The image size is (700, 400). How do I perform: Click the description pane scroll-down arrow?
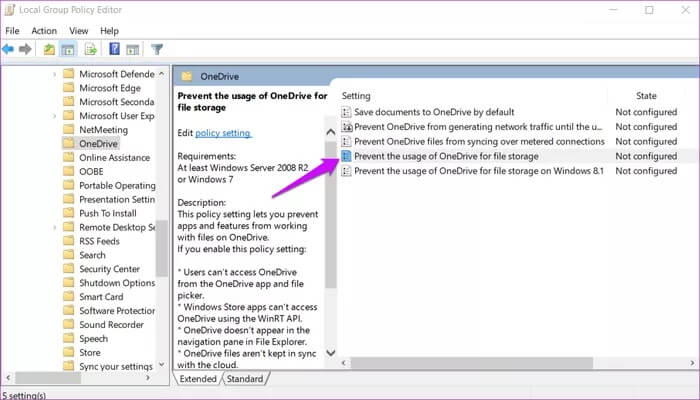coord(331,353)
